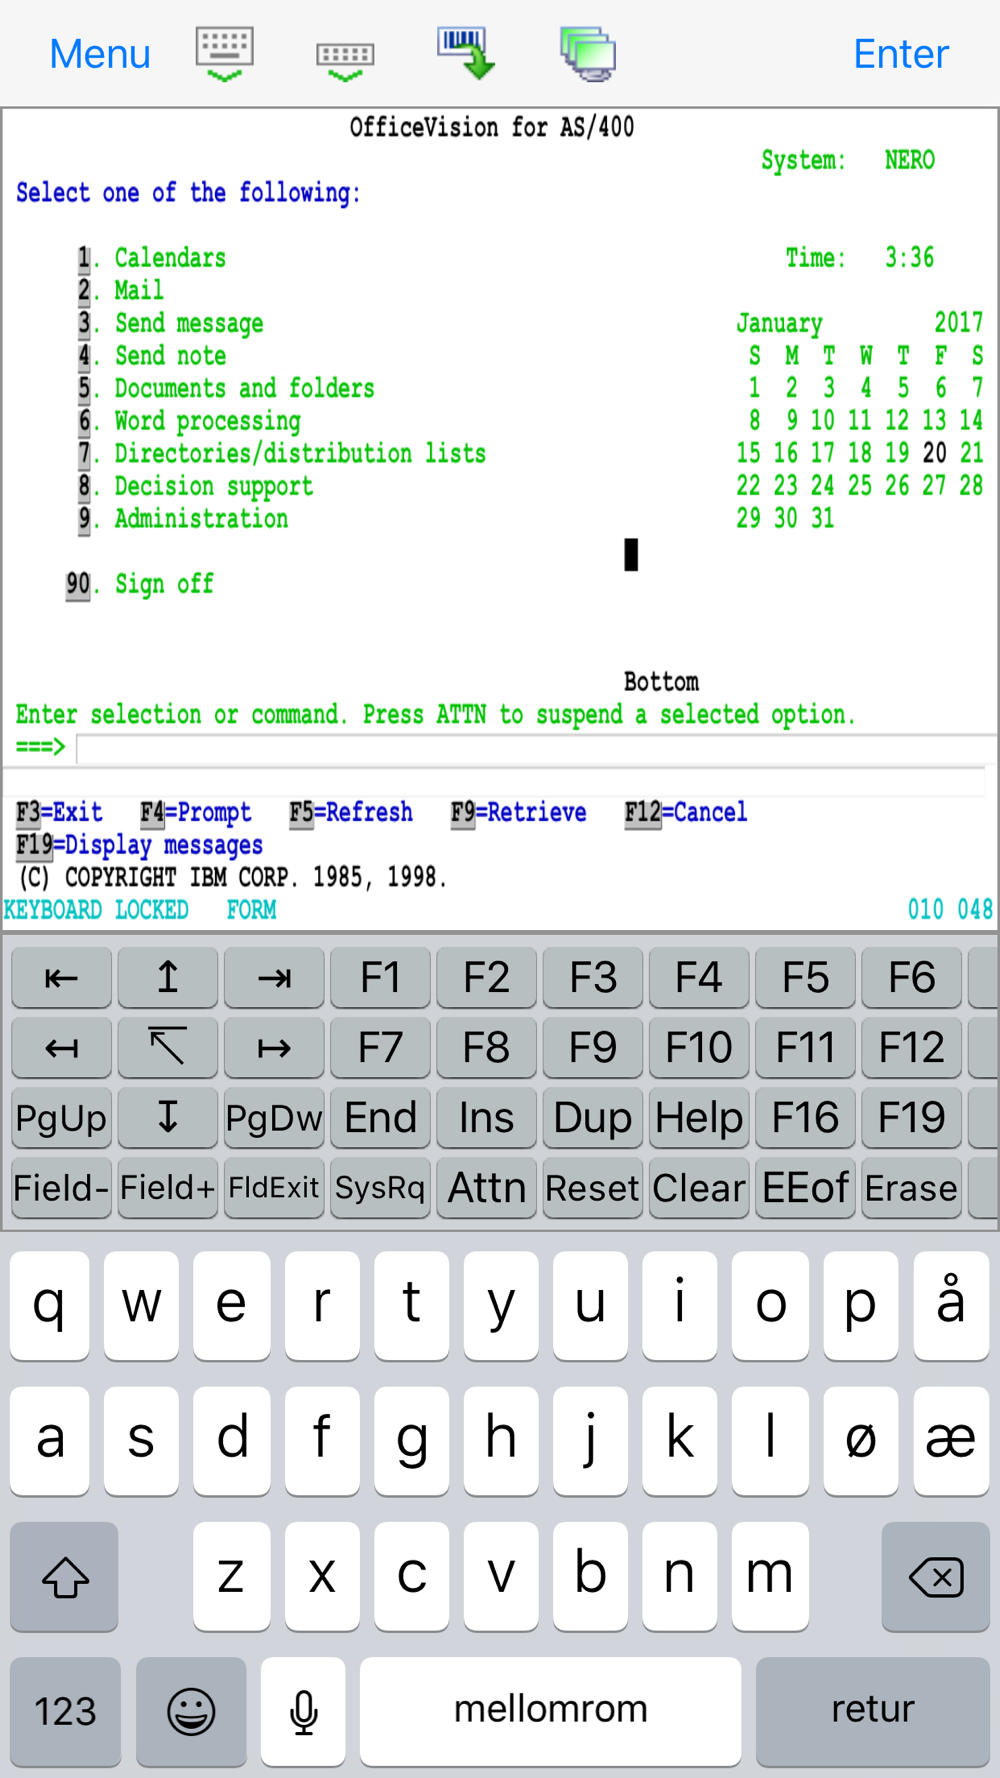Tap the cursor down arrow key
Screen dimensions: 1000x1778
pyautogui.click(x=168, y=1118)
